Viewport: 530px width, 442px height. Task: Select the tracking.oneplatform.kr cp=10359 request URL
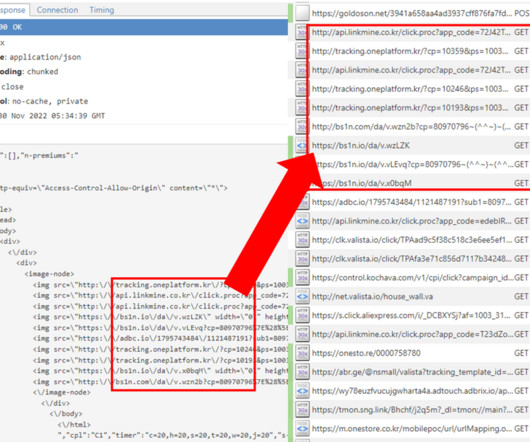click(x=410, y=51)
